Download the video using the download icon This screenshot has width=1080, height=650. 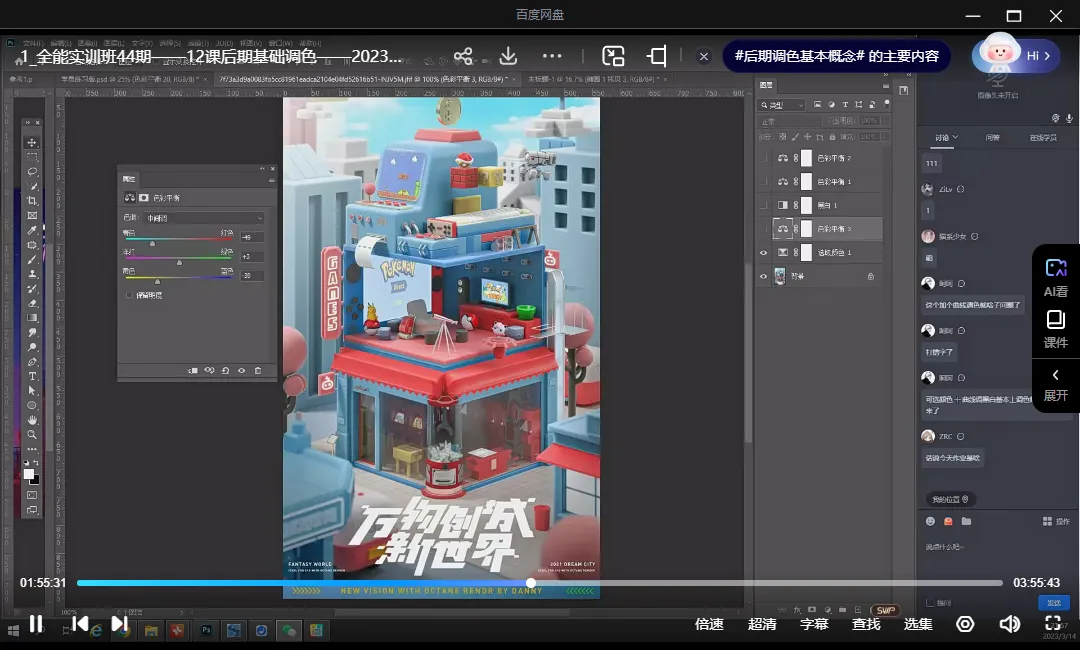pyautogui.click(x=508, y=56)
